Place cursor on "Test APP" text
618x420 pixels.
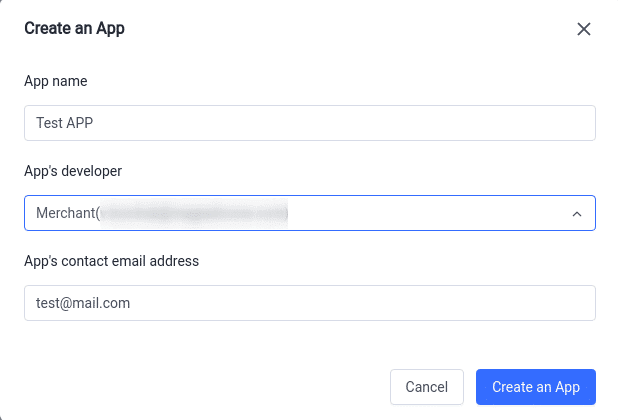(x=64, y=124)
